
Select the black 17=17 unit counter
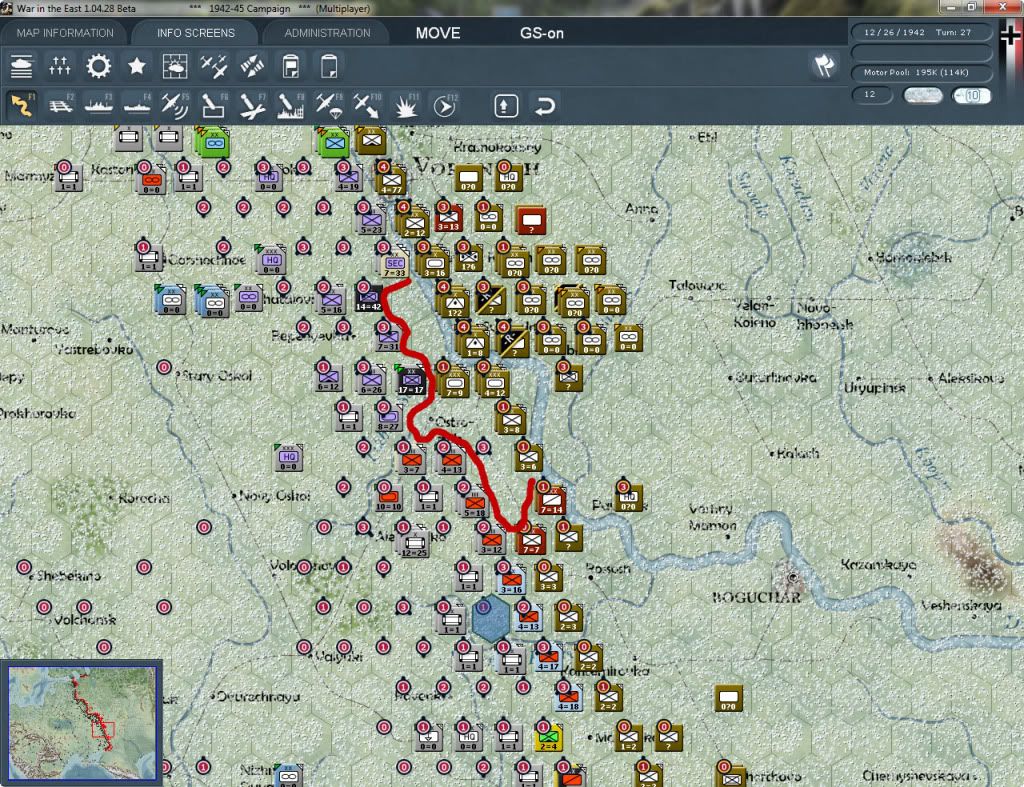pyautogui.click(x=412, y=381)
